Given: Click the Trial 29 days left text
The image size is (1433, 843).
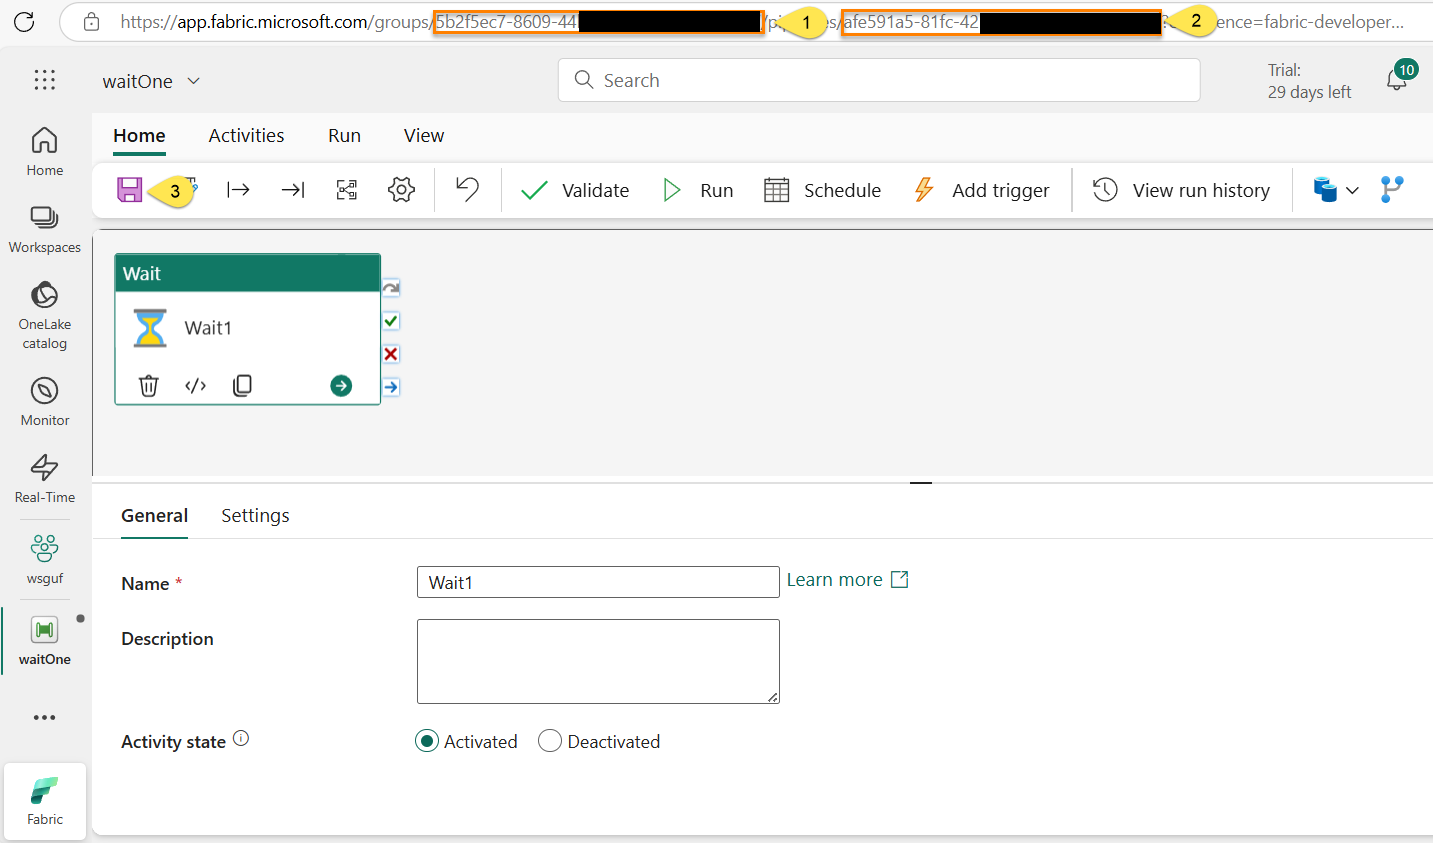Looking at the screenshot, I should pyautogui.click(x=1309, y=81).
